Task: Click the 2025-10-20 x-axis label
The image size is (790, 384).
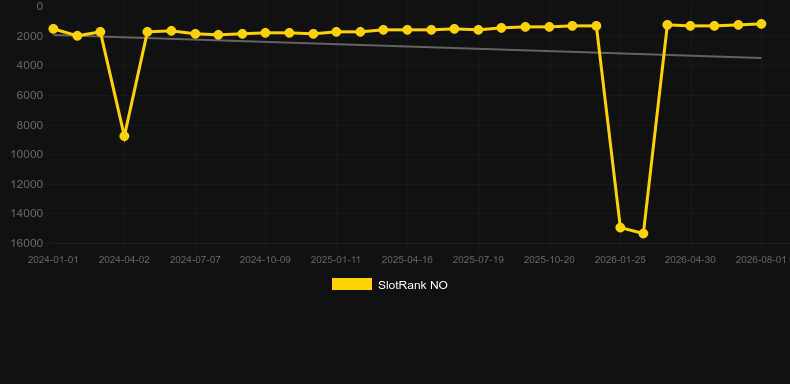Action: pyautogui.click(x=549, y=260)
